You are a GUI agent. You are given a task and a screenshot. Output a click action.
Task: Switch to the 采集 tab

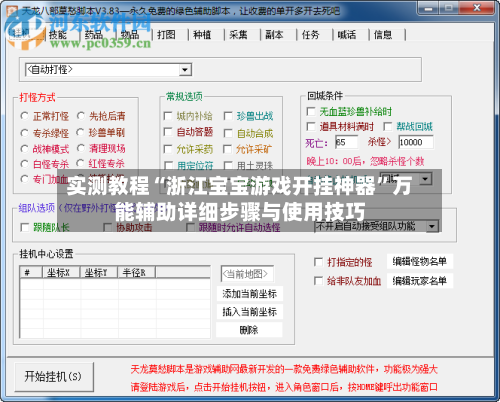(x=238, y=35)
